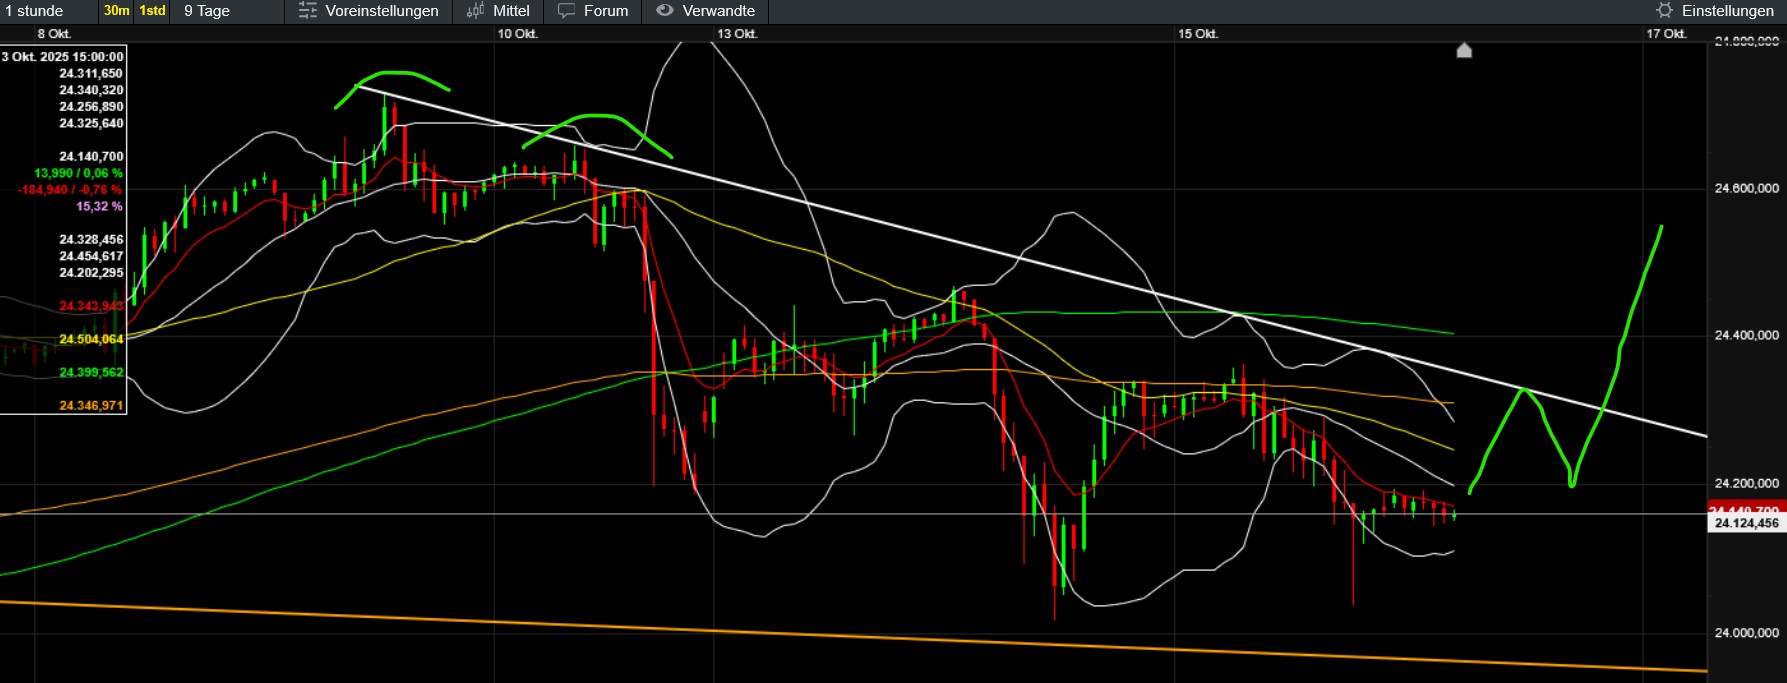Click the Verwandte eye icon
The width and height of the screenshot is (1787, 683).
[x=665, y=11]
